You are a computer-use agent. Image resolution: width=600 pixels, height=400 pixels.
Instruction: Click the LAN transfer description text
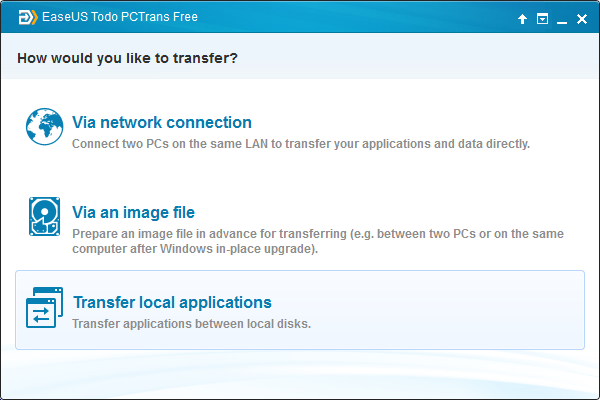pos(301,144)
